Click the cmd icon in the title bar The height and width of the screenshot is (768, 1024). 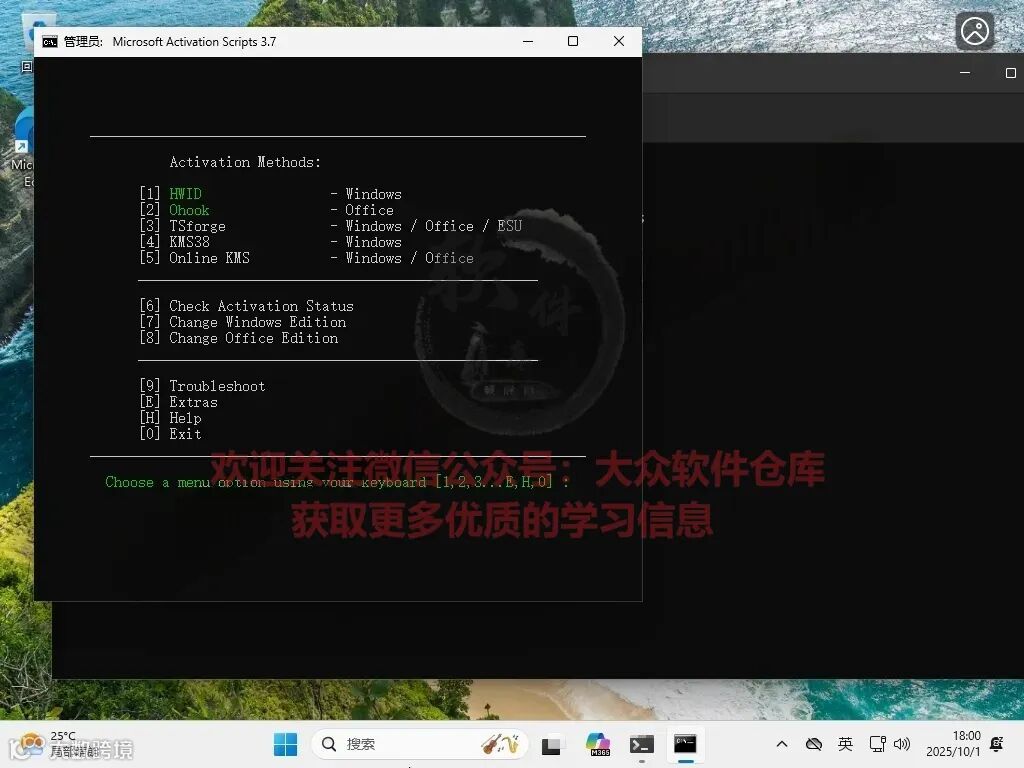(x=50, y=42)
